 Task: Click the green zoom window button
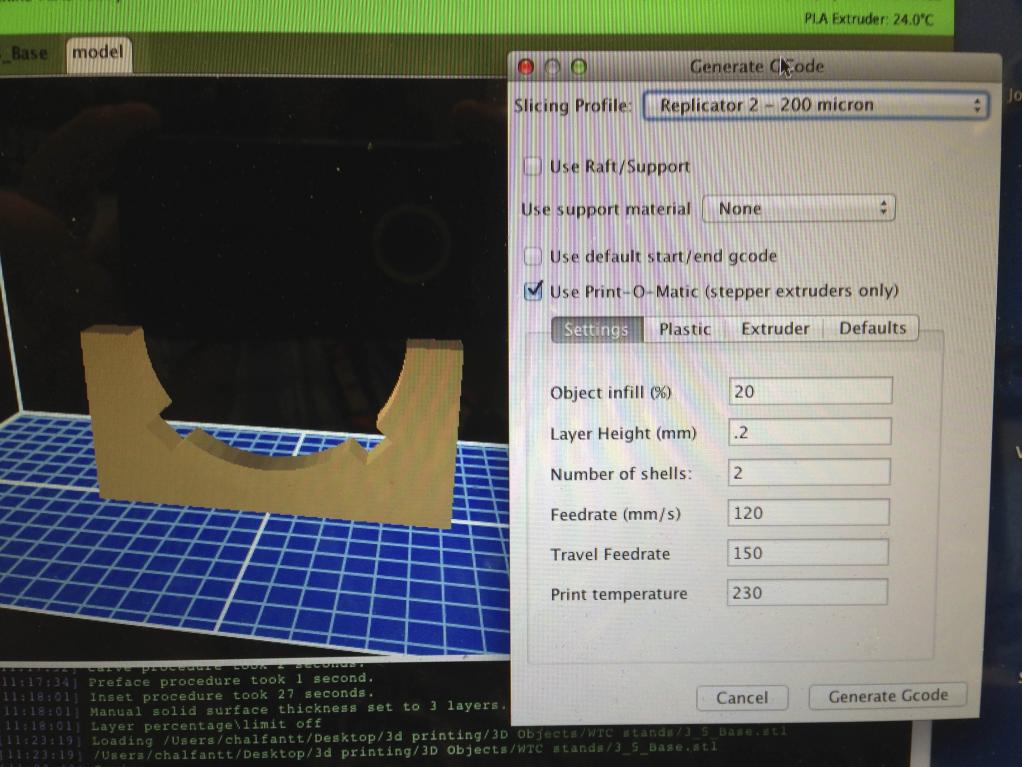[577, 67]
